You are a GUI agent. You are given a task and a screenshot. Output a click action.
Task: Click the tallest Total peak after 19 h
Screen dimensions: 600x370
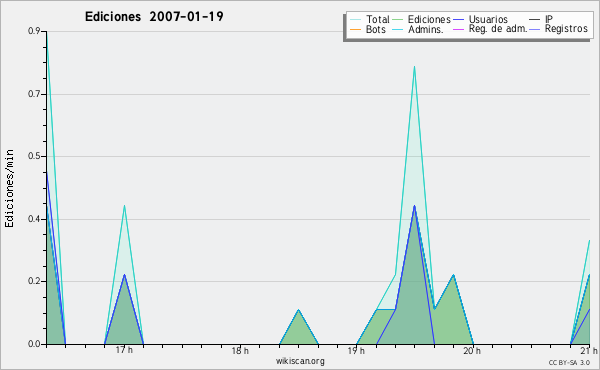[x=414, y=67]
